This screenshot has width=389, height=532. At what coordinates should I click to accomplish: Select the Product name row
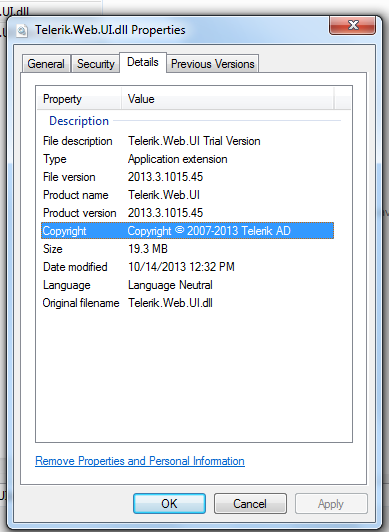(x=187, y=195)
